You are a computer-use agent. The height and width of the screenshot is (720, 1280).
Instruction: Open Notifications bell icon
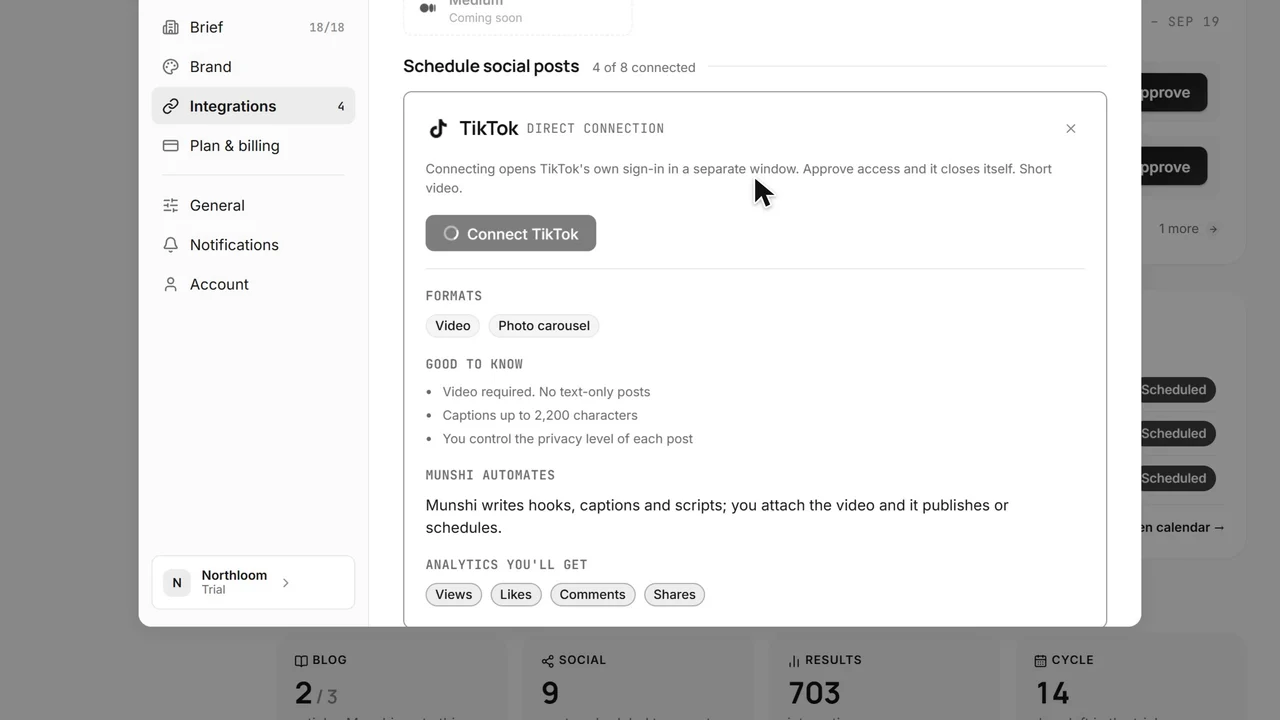pos(171,245)
